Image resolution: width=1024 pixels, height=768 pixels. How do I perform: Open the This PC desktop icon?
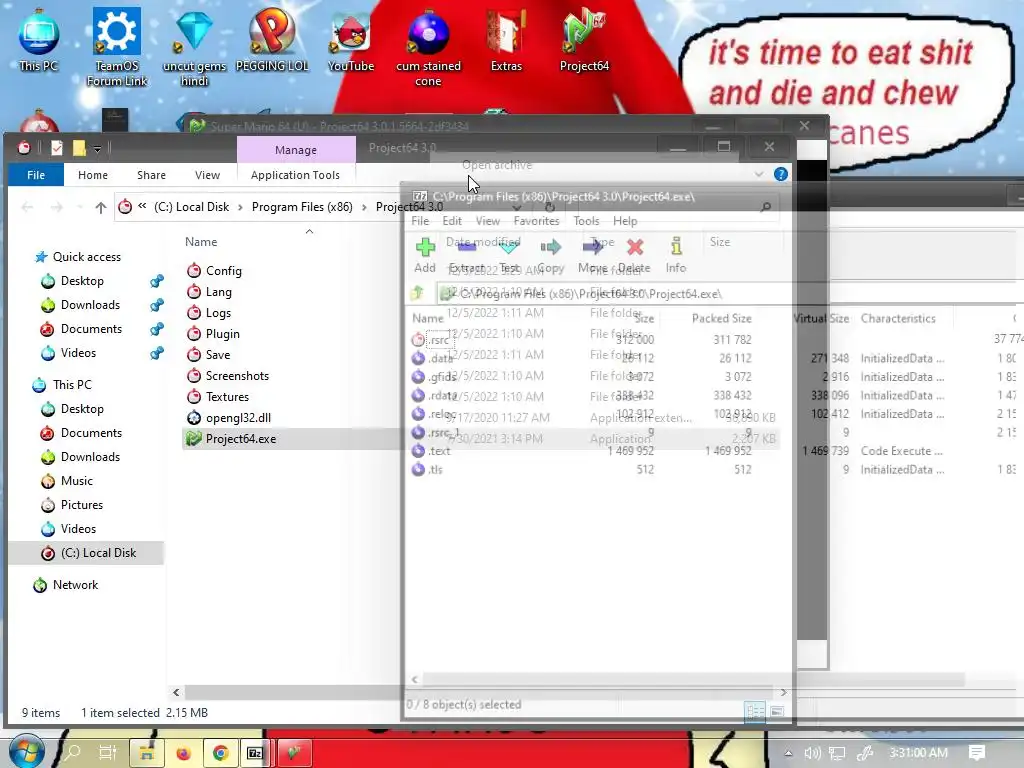(x=39, y=41)
